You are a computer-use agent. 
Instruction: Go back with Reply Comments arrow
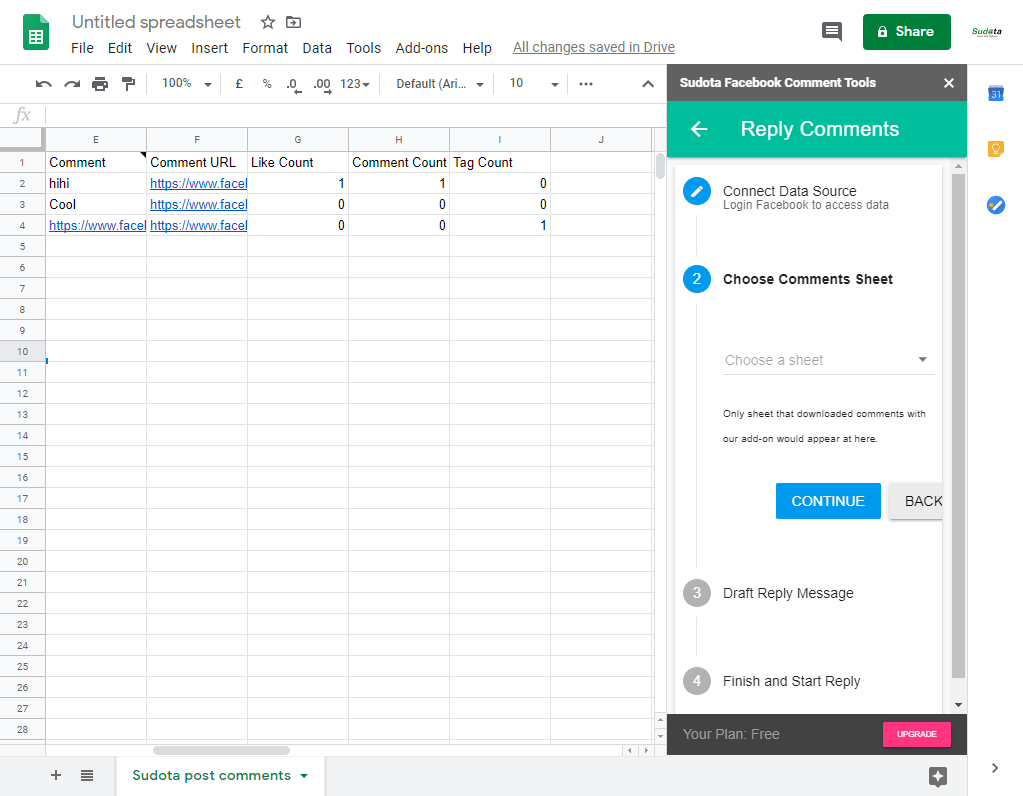pyautogui.click(x=699, y=129)
